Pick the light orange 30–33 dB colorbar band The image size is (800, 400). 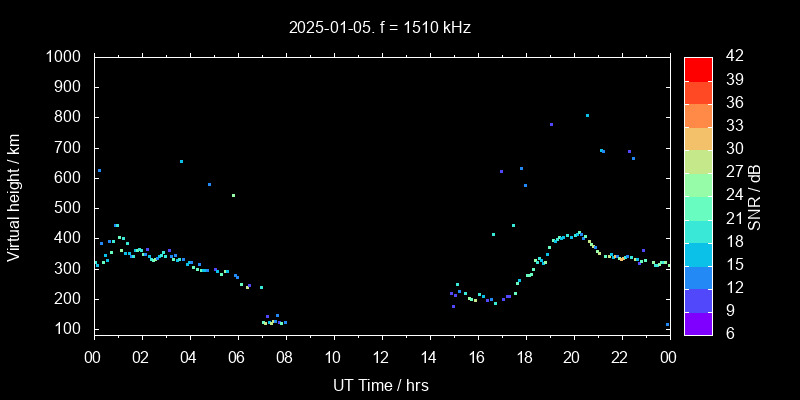(x=698, y=137)
